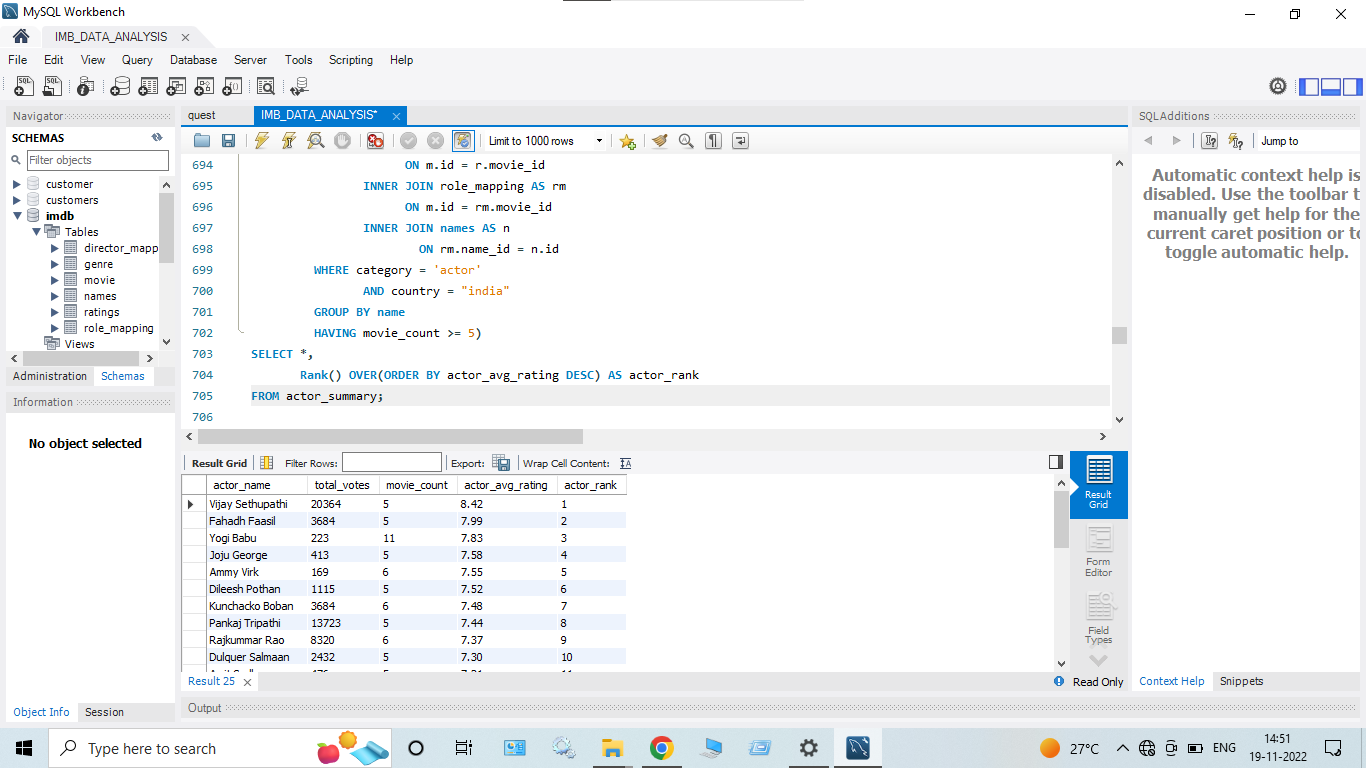Select the Beautify Script broom icon

tap(659, 140)
